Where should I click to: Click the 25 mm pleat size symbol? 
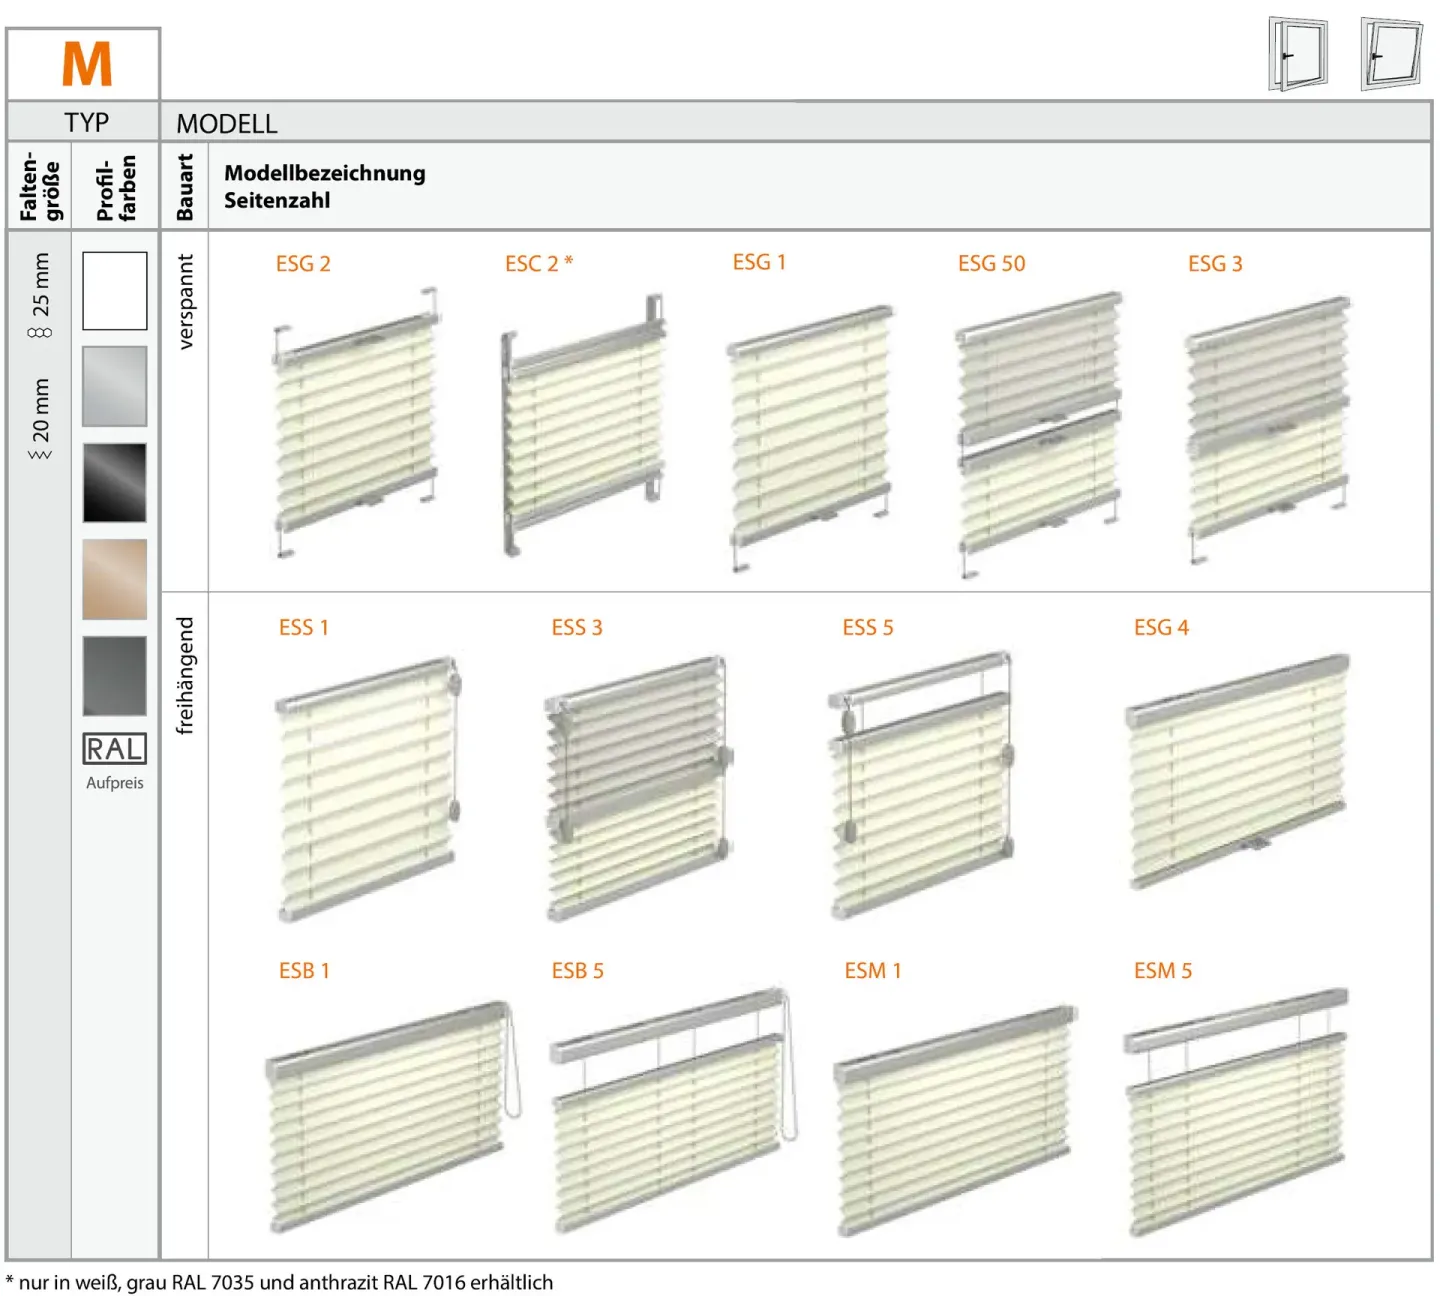40,332
